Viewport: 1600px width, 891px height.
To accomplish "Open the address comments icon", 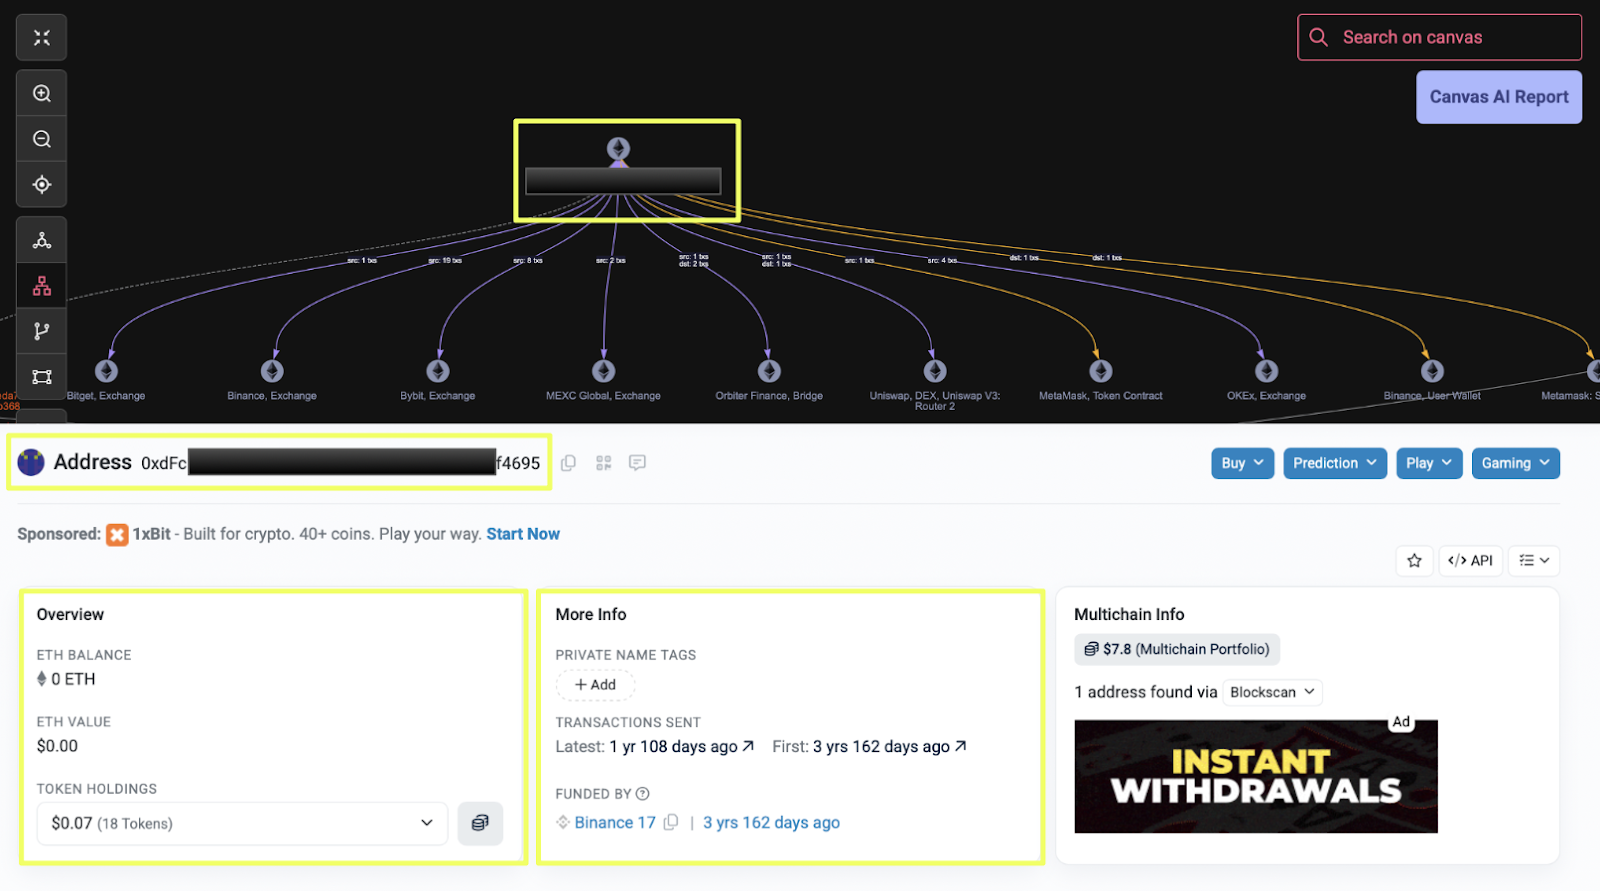I will tap(637, 463).
